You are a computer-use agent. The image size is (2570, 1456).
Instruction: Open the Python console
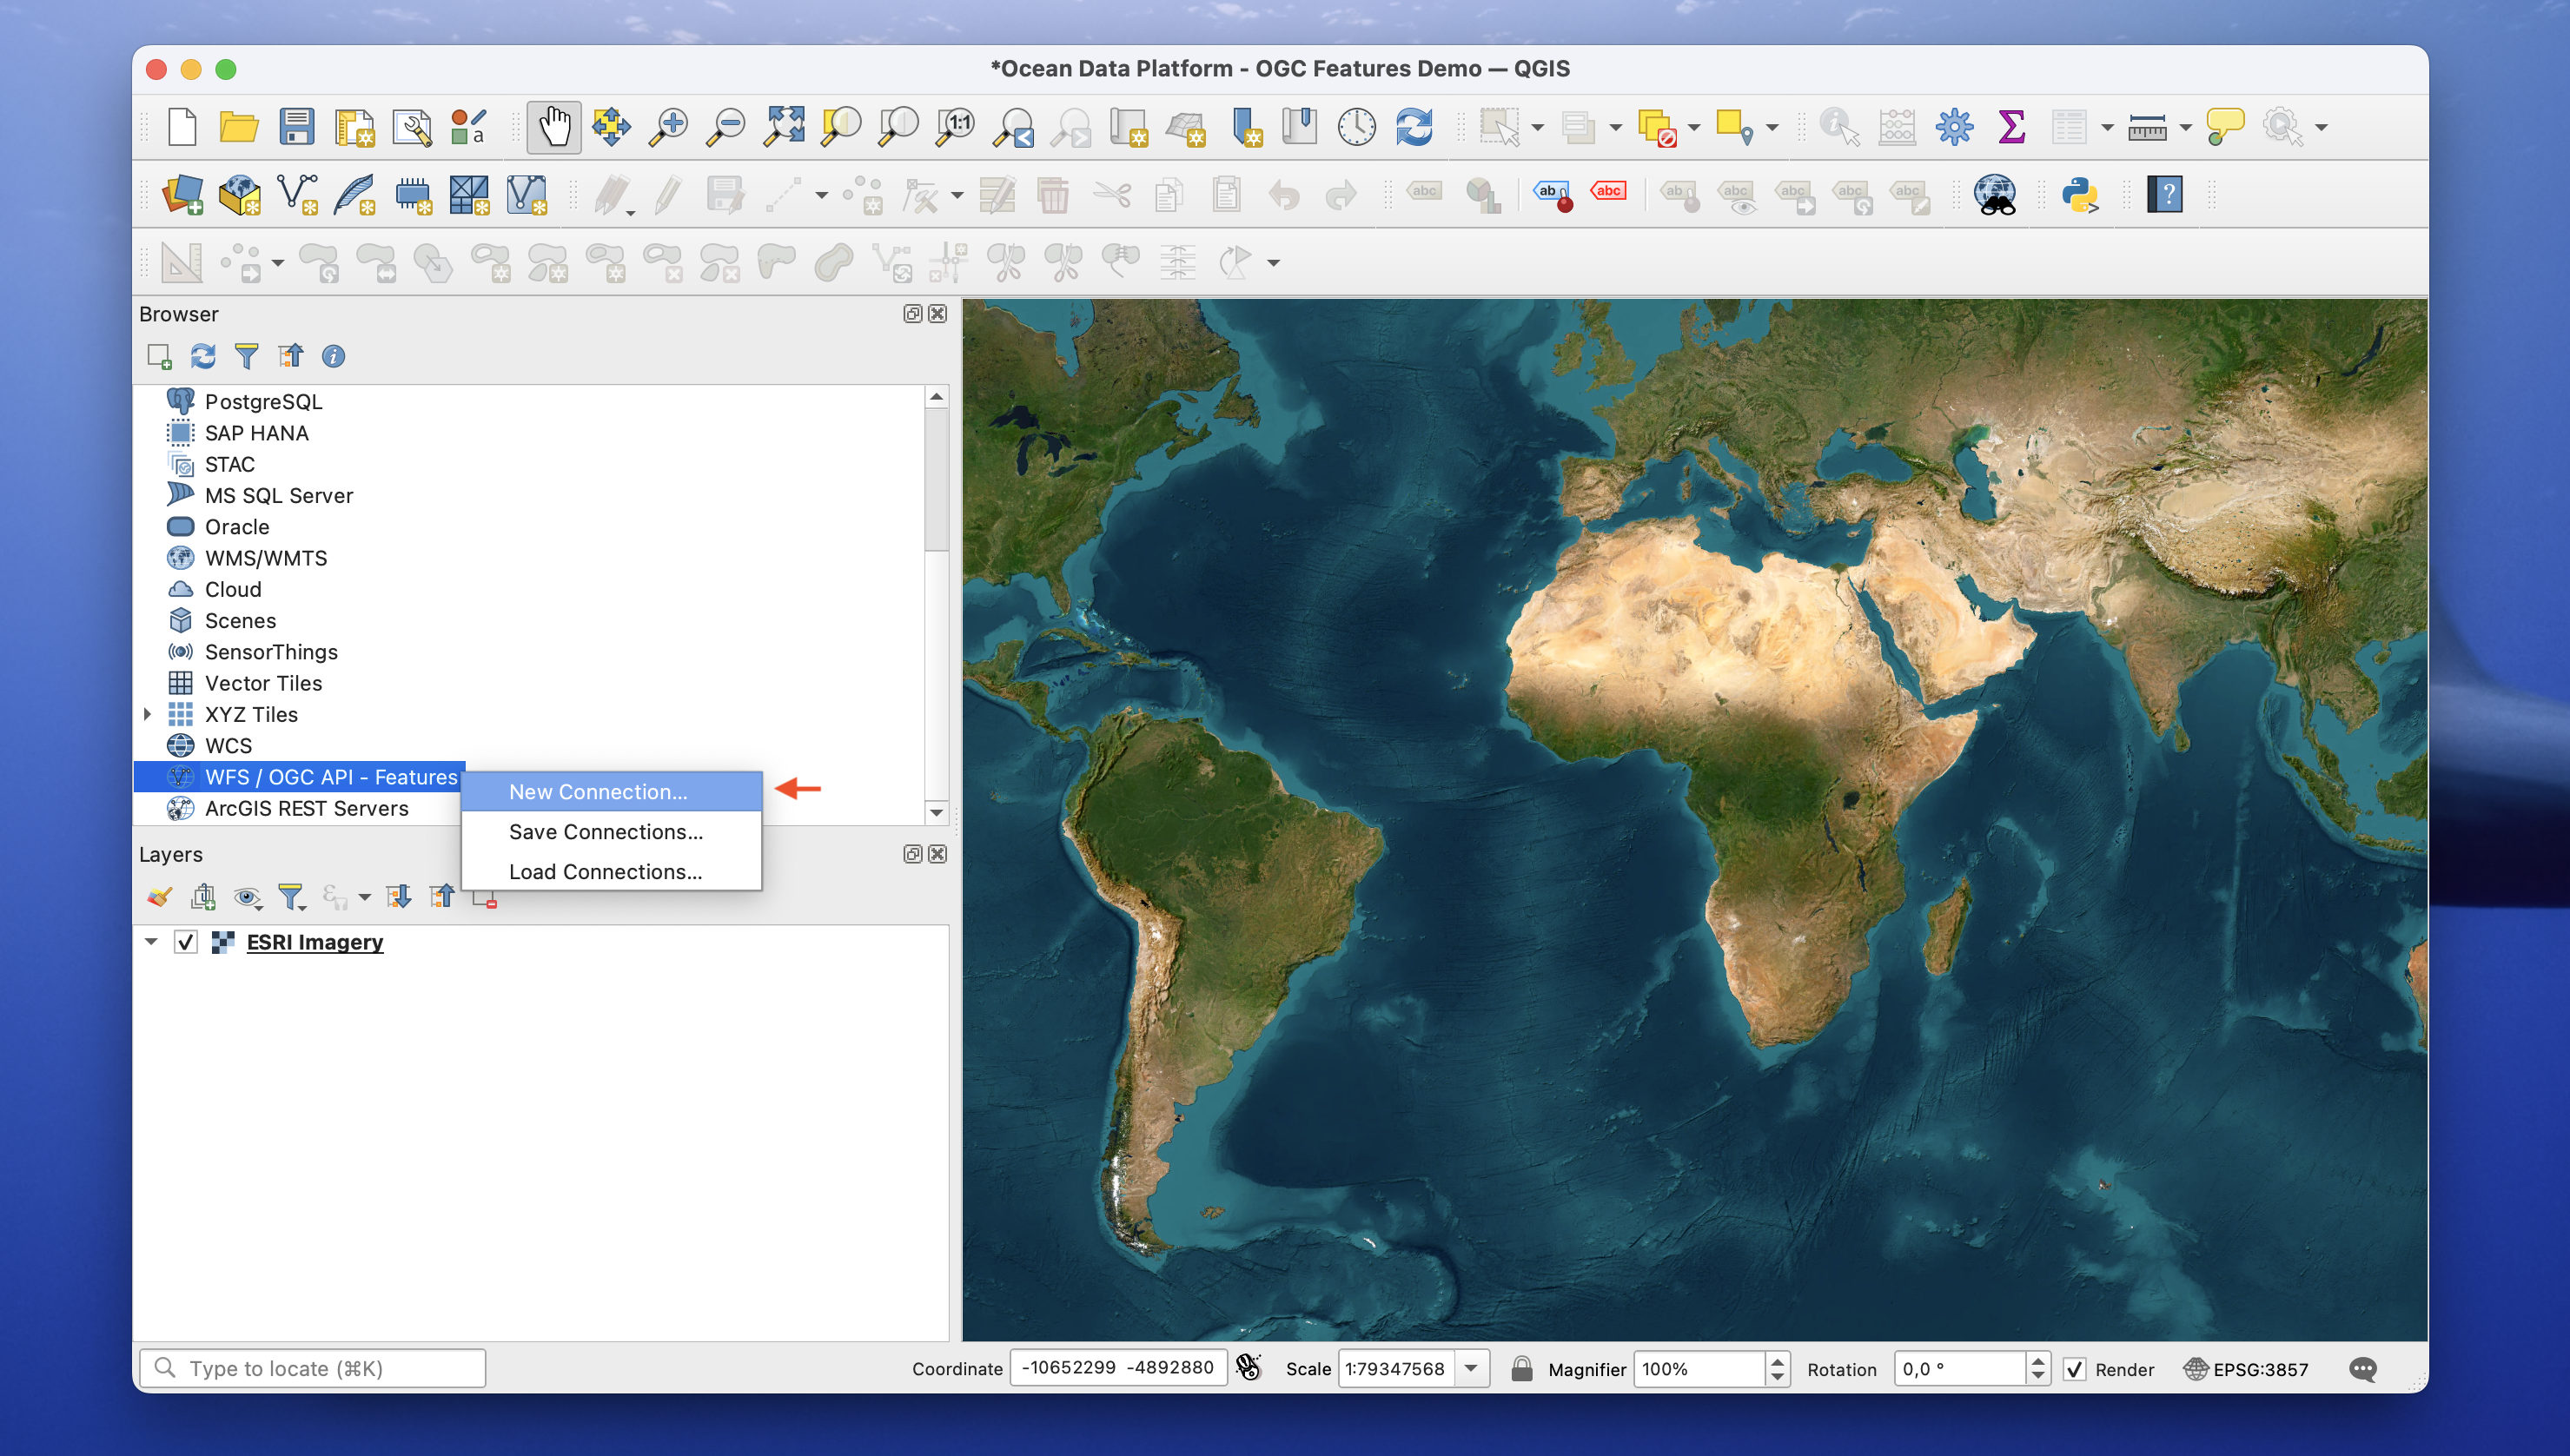coord(2082,195)
